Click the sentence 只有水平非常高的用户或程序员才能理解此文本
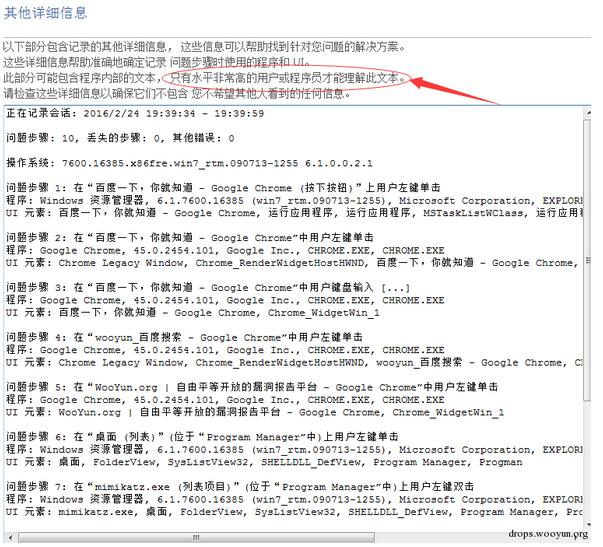The image size is (603, 547). coord(288,78)
